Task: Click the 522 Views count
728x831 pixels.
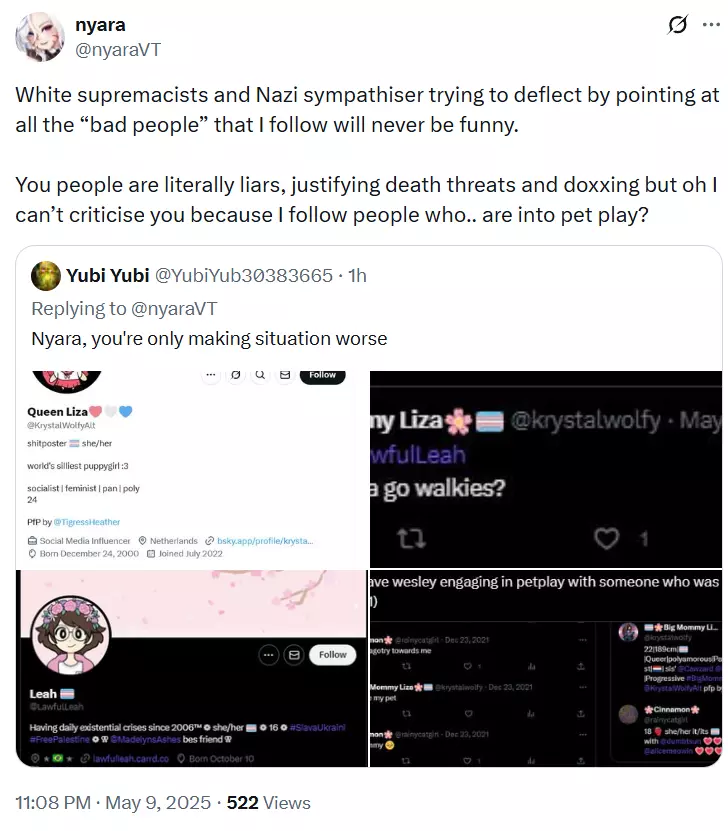Action: coord(269,803)
